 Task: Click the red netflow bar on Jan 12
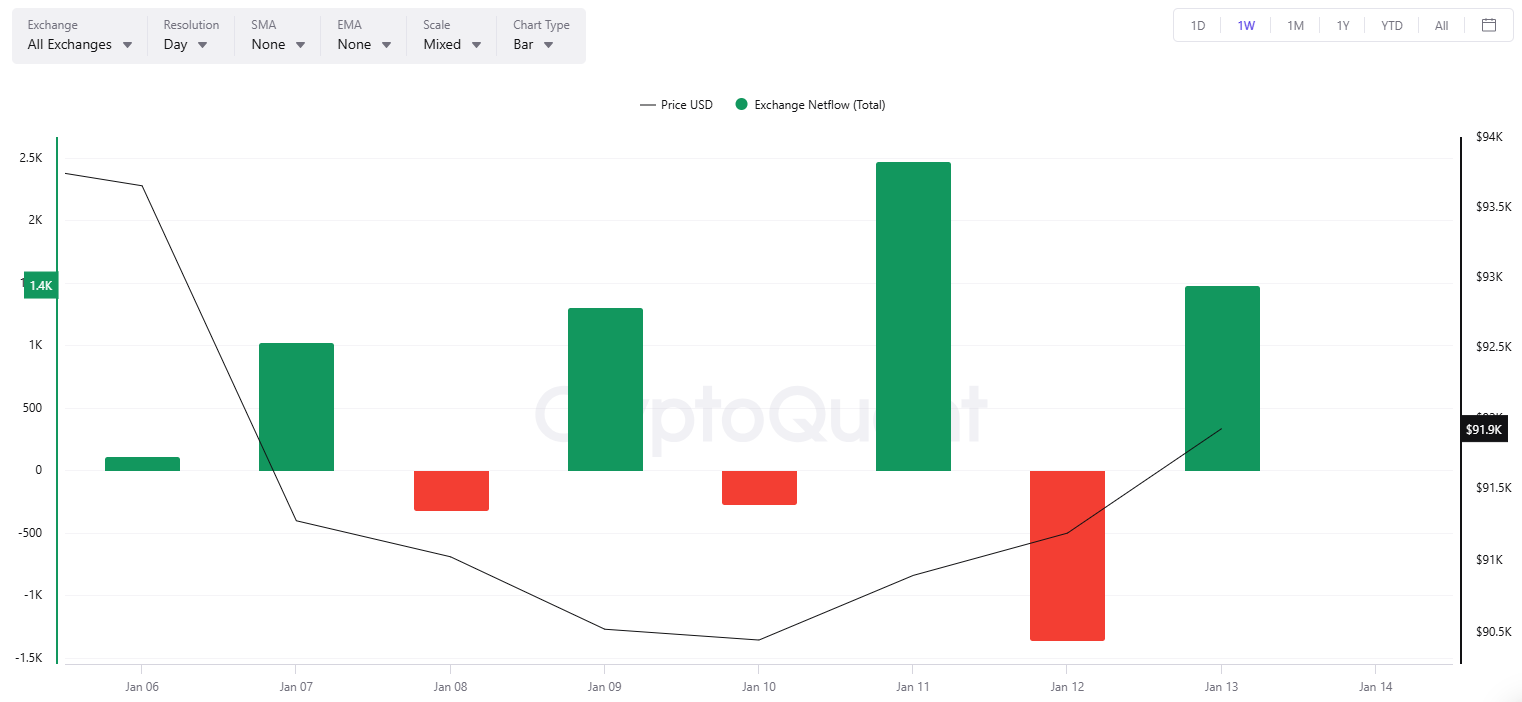coord(1067,555)
